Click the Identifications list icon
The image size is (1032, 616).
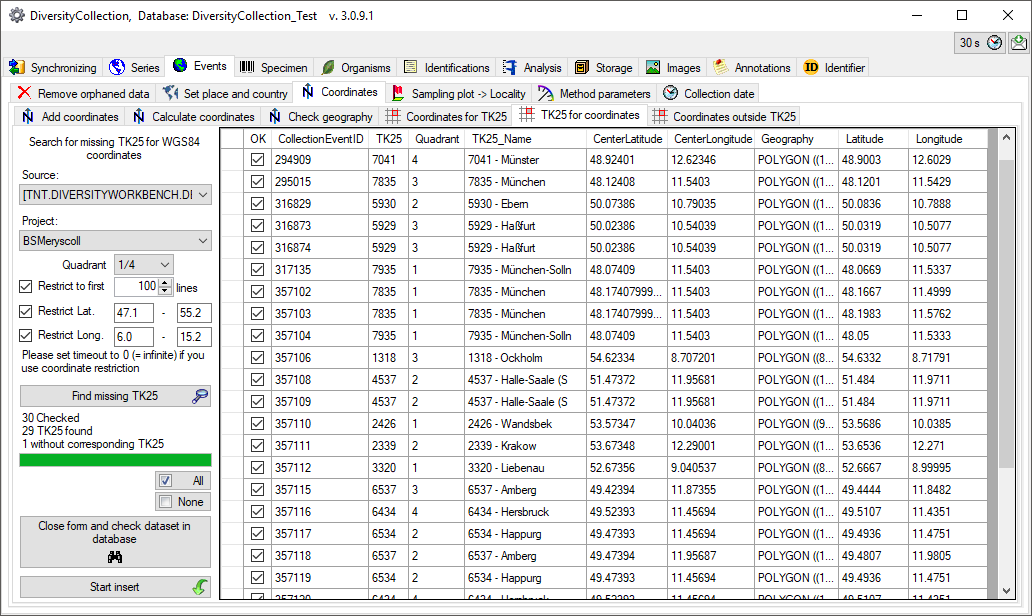click(x=411, y=67)
